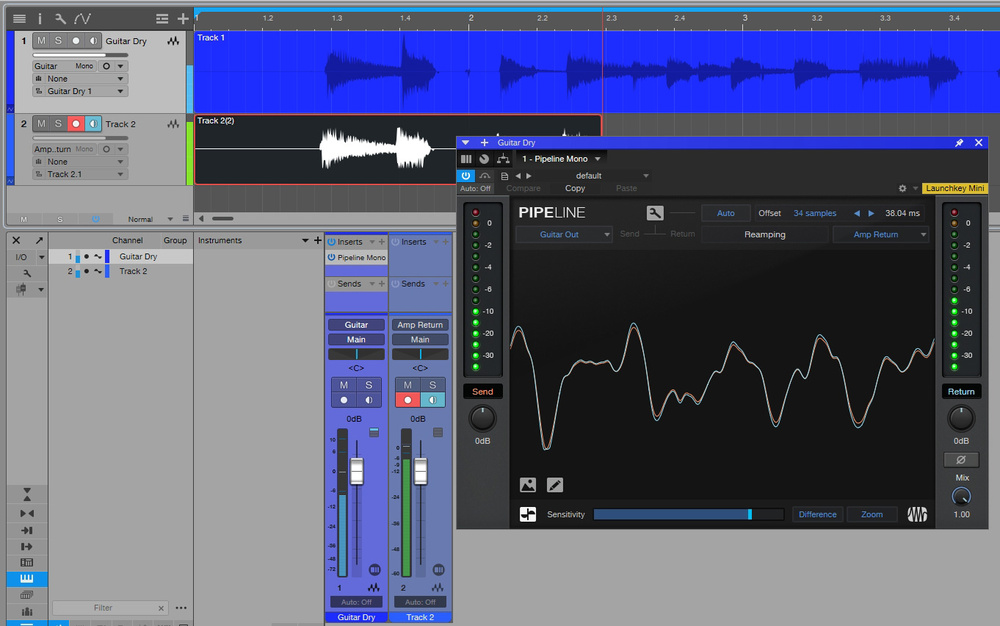Arm record on Guitar Dry track header
This screenshot has width=1000, height=626.
pos(76,41)
